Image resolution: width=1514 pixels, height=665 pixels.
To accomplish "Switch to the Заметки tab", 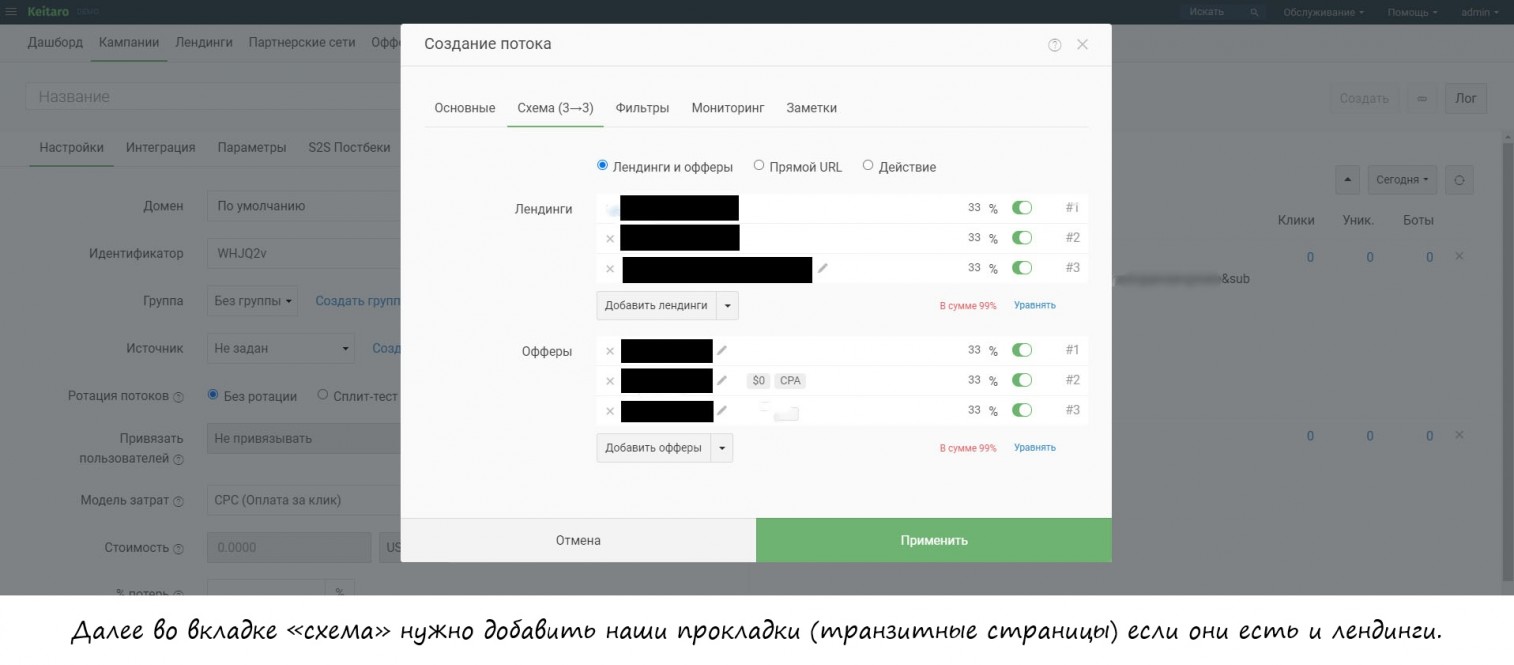I will tap(812, 108).
